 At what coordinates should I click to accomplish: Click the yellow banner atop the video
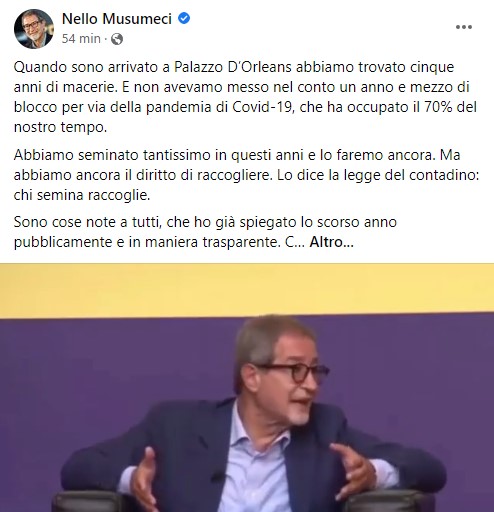click(247, 289)
